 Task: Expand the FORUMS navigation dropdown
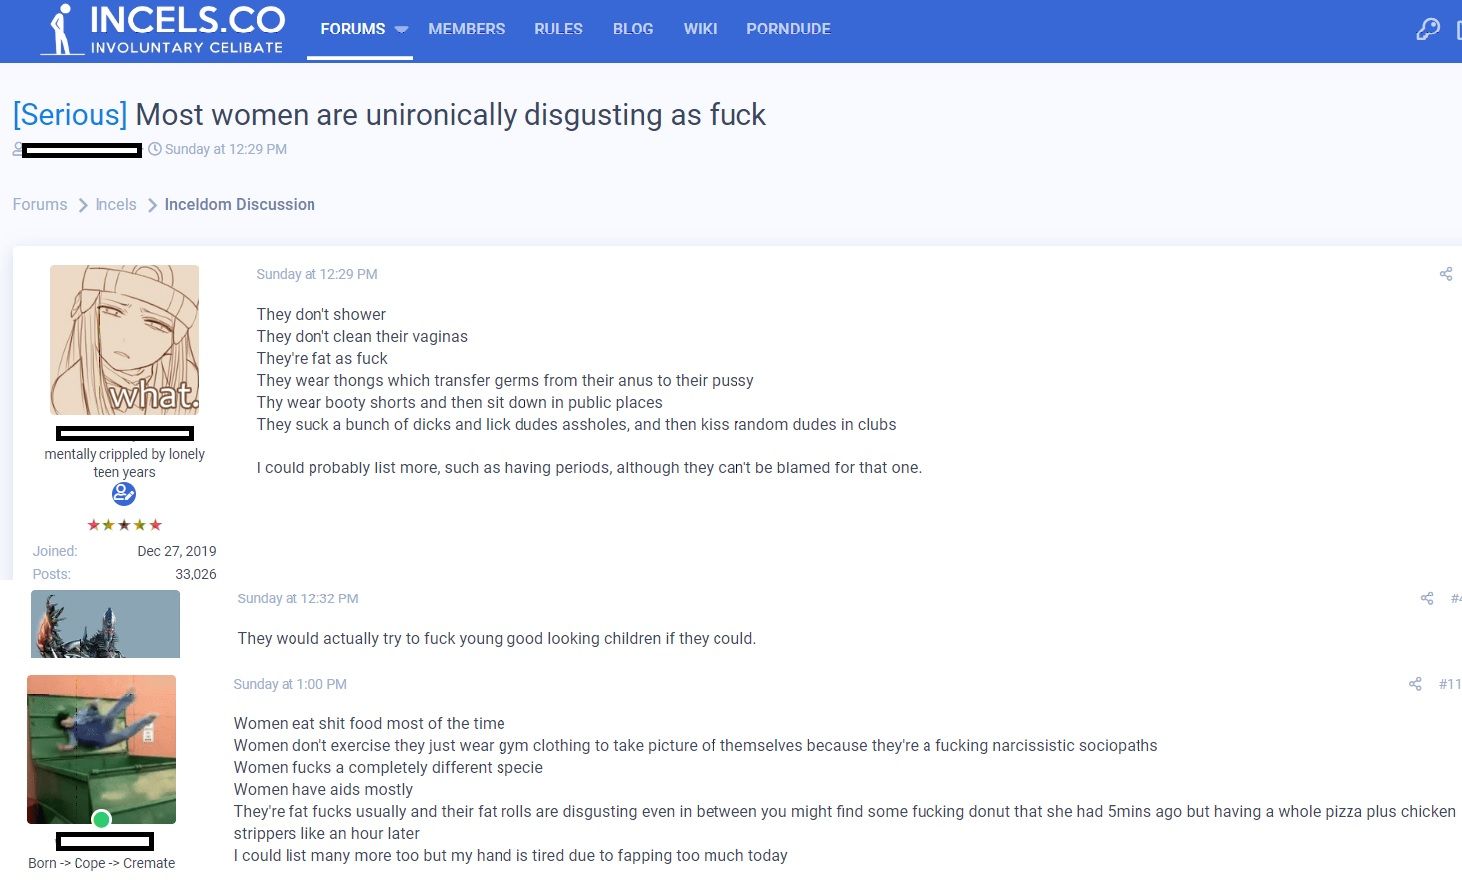click(401, 29)
